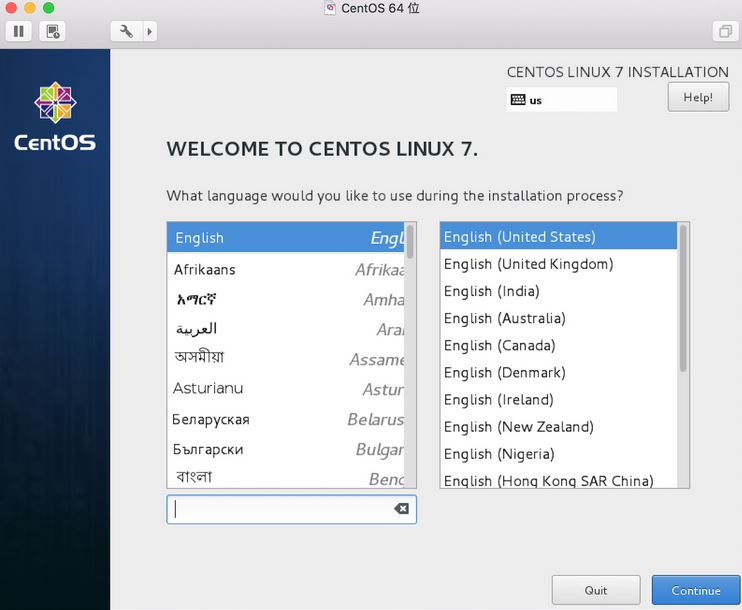Viewport: 742px width, 610px height.
Task: Click the CentOS logo in the sidebar
Action: (x=55, y=117)
